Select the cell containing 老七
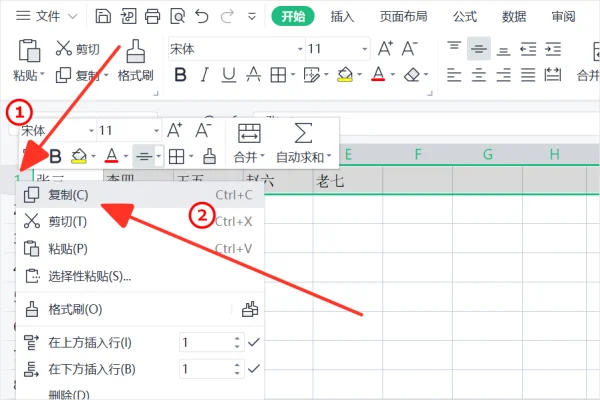600x400 pixels. pyautogui.click(x=347, y=181)
